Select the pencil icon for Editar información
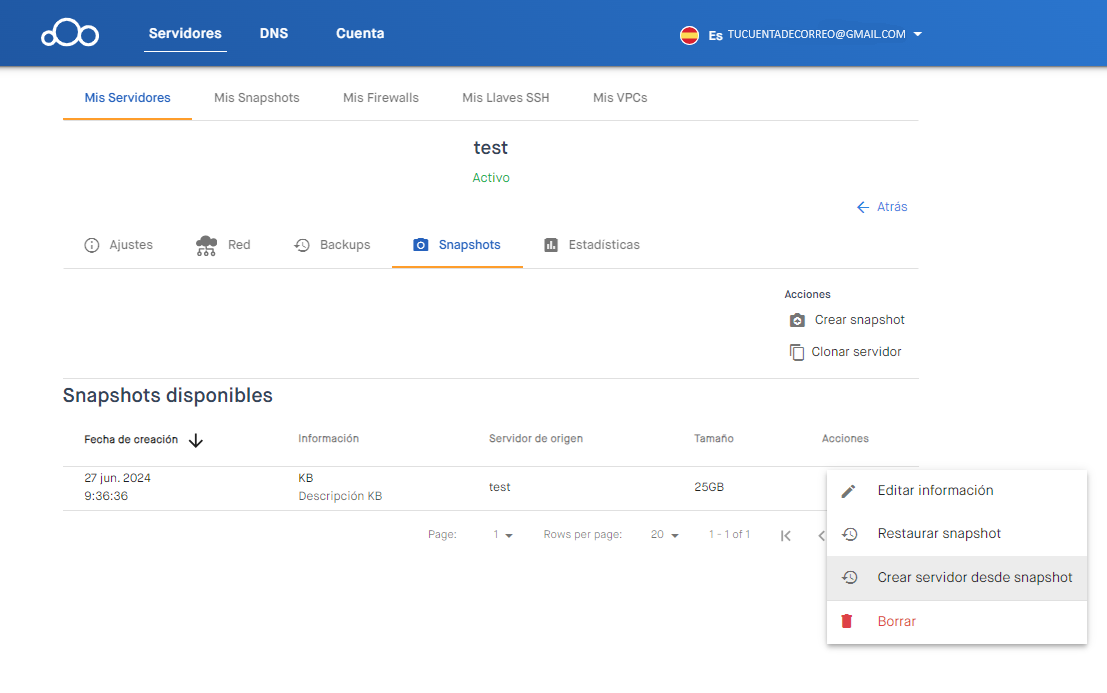This screenshot has height=693, width=1107. (x=849, y=490)
